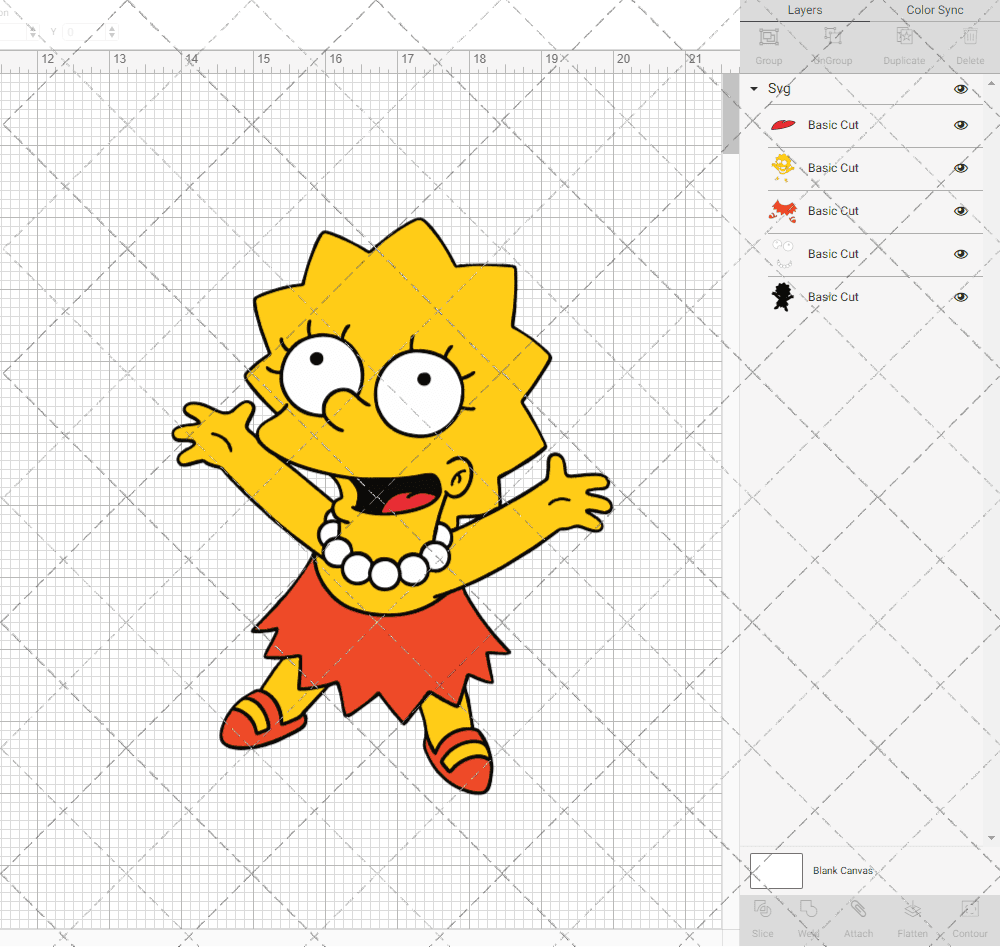Click the canvas vertical scrollbar thumb
This screenshot has width=1000, height=947.
[x=730, y=113]
